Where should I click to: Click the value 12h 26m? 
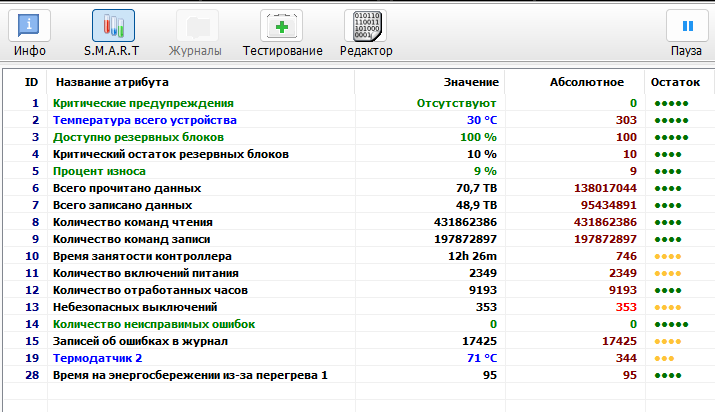472,256
